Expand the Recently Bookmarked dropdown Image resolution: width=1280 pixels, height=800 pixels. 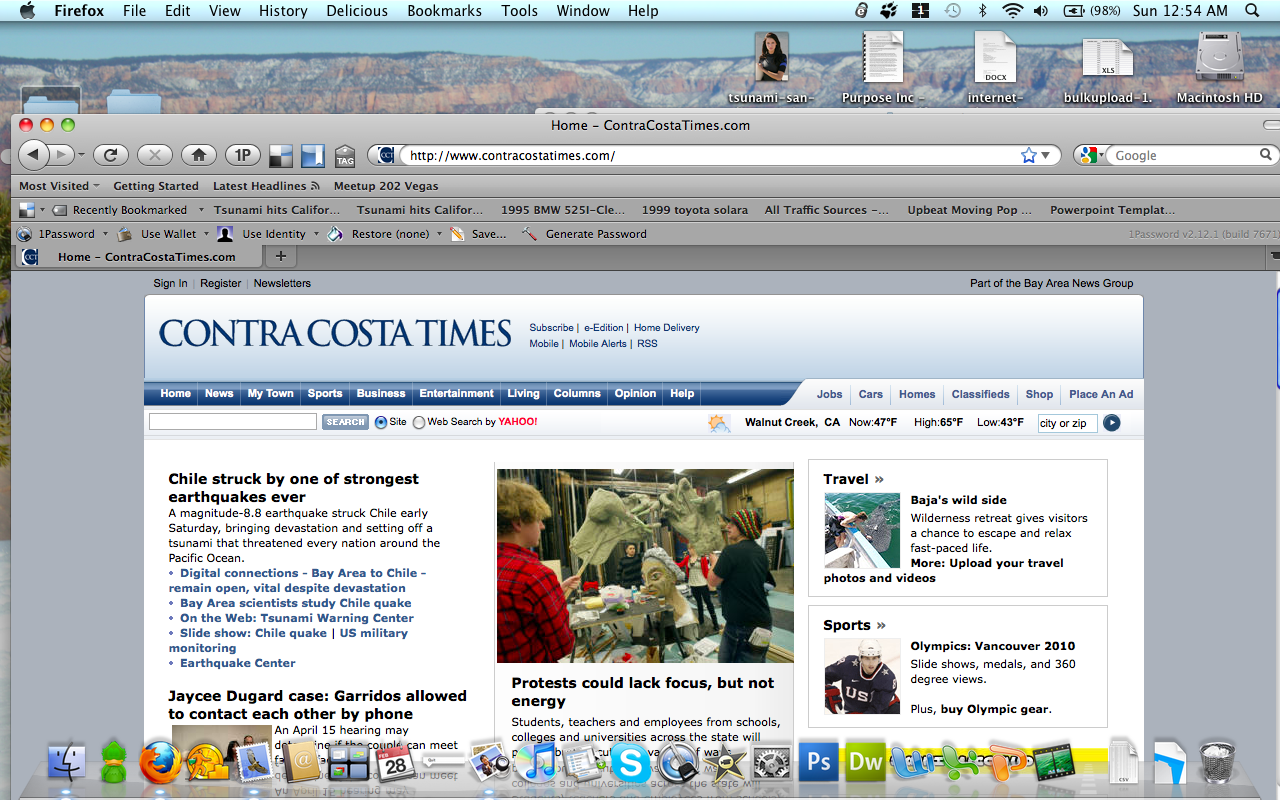tap(201, 210)
